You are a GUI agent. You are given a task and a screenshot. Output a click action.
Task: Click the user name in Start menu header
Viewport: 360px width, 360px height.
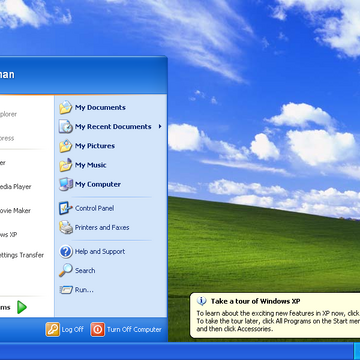(x=7, y=74)
